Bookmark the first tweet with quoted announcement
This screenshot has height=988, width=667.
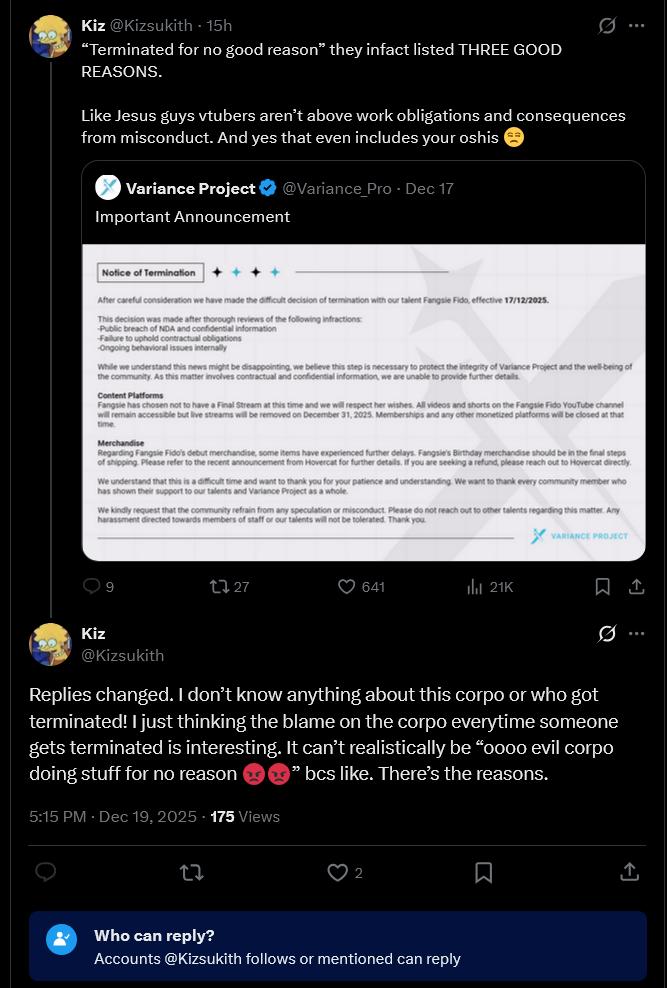(602, 587)
